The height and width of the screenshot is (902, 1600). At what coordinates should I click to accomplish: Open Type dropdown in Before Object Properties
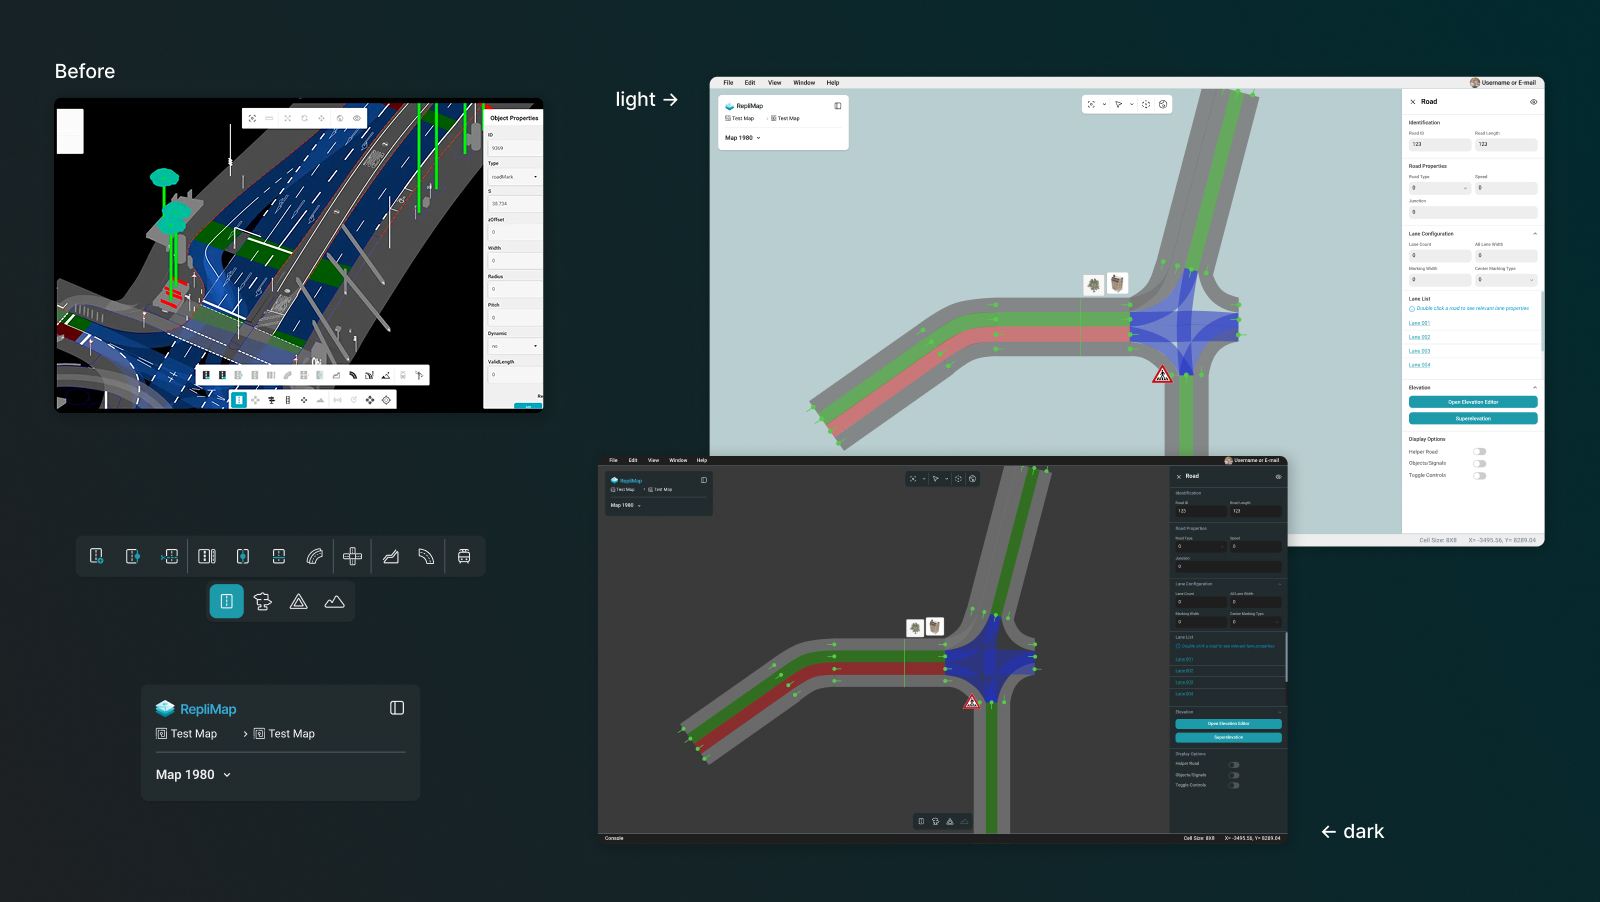tap(514, 177)
